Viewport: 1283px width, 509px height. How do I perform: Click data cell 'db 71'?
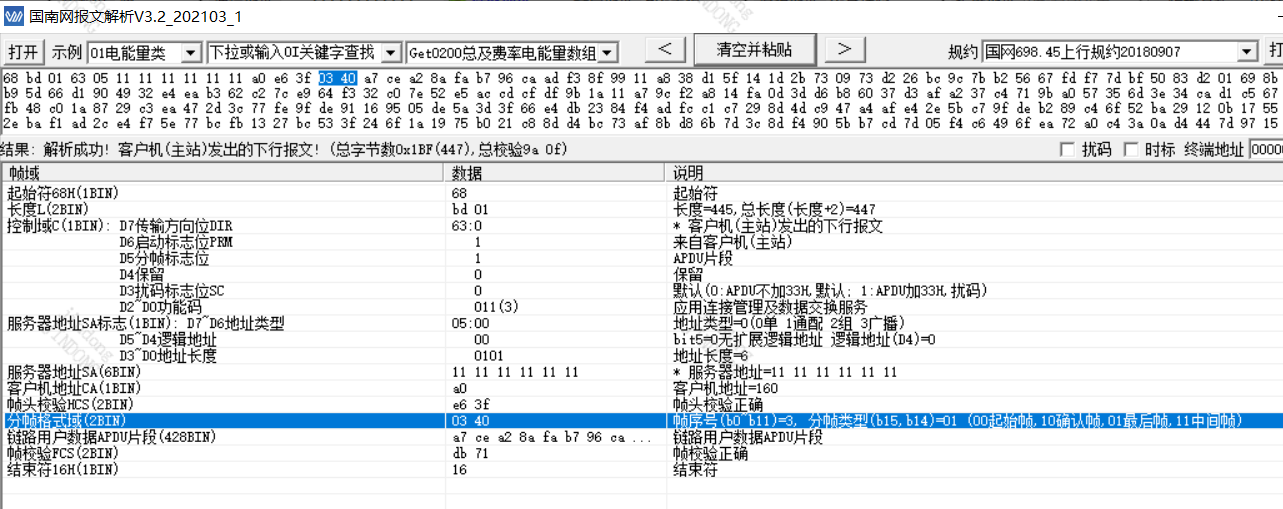point(470,453)
